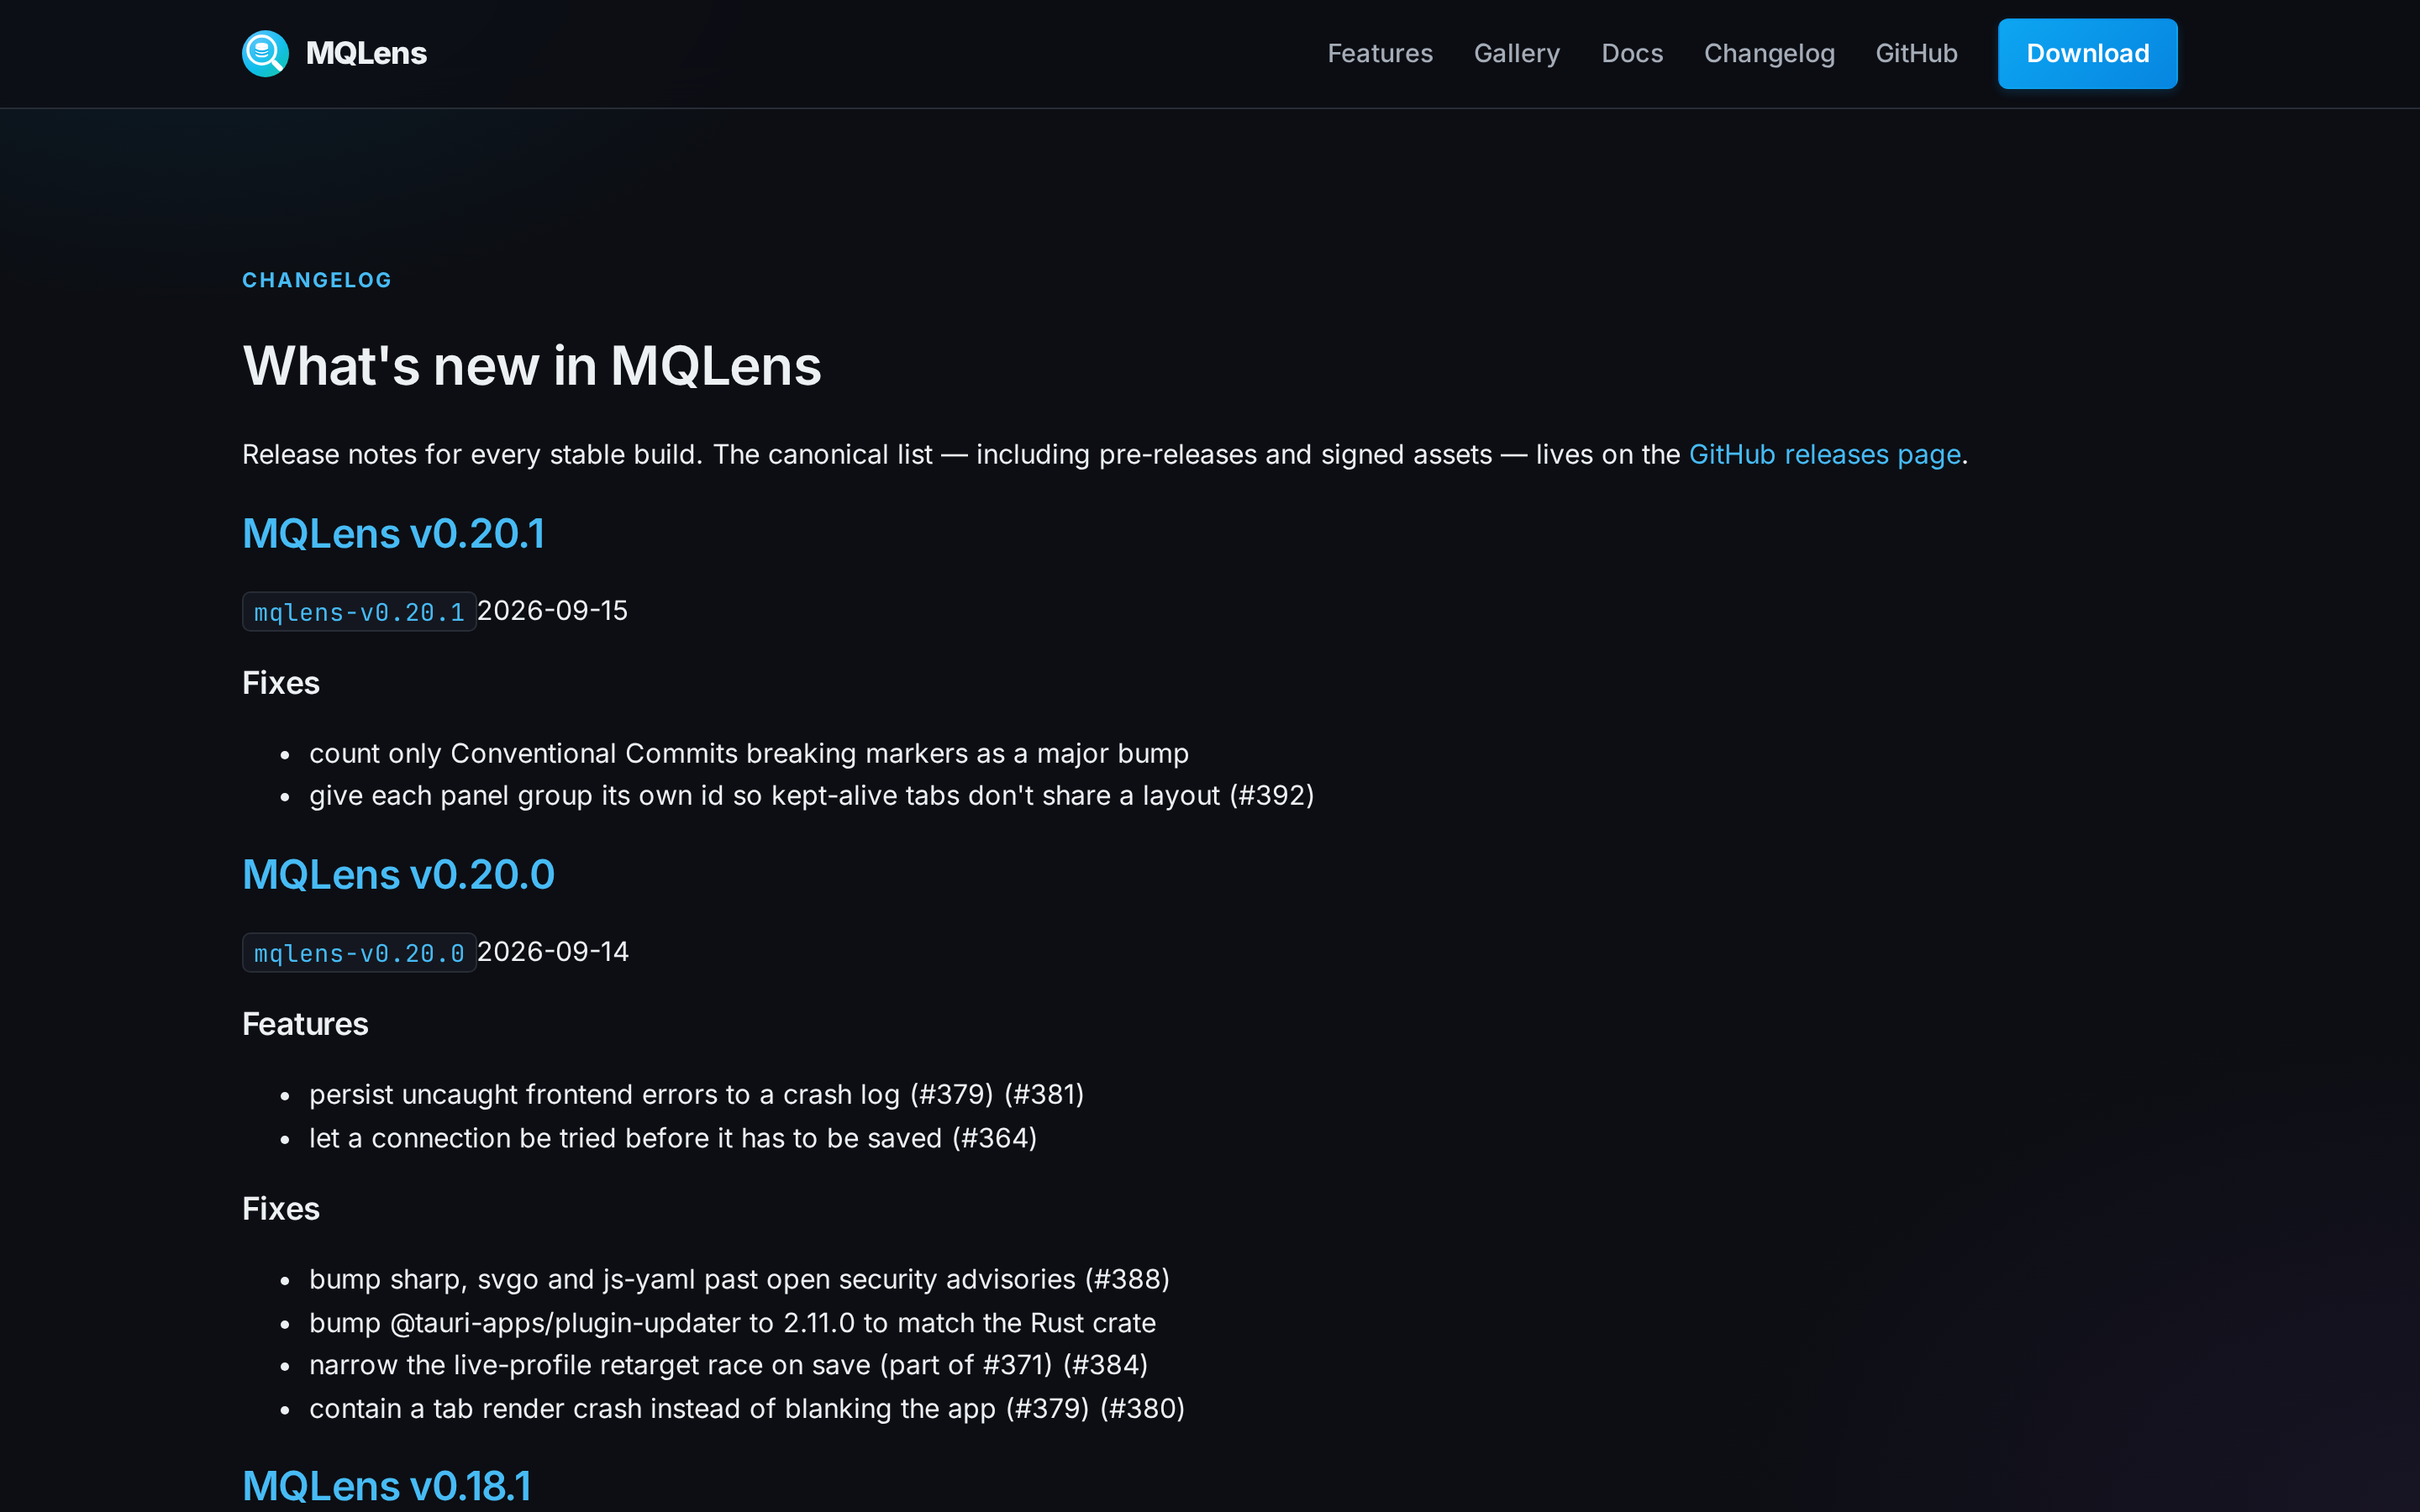Open the Gallery nav item
The height and width of the screenshot is (1512, 2420).
(x=1517, y=53)
